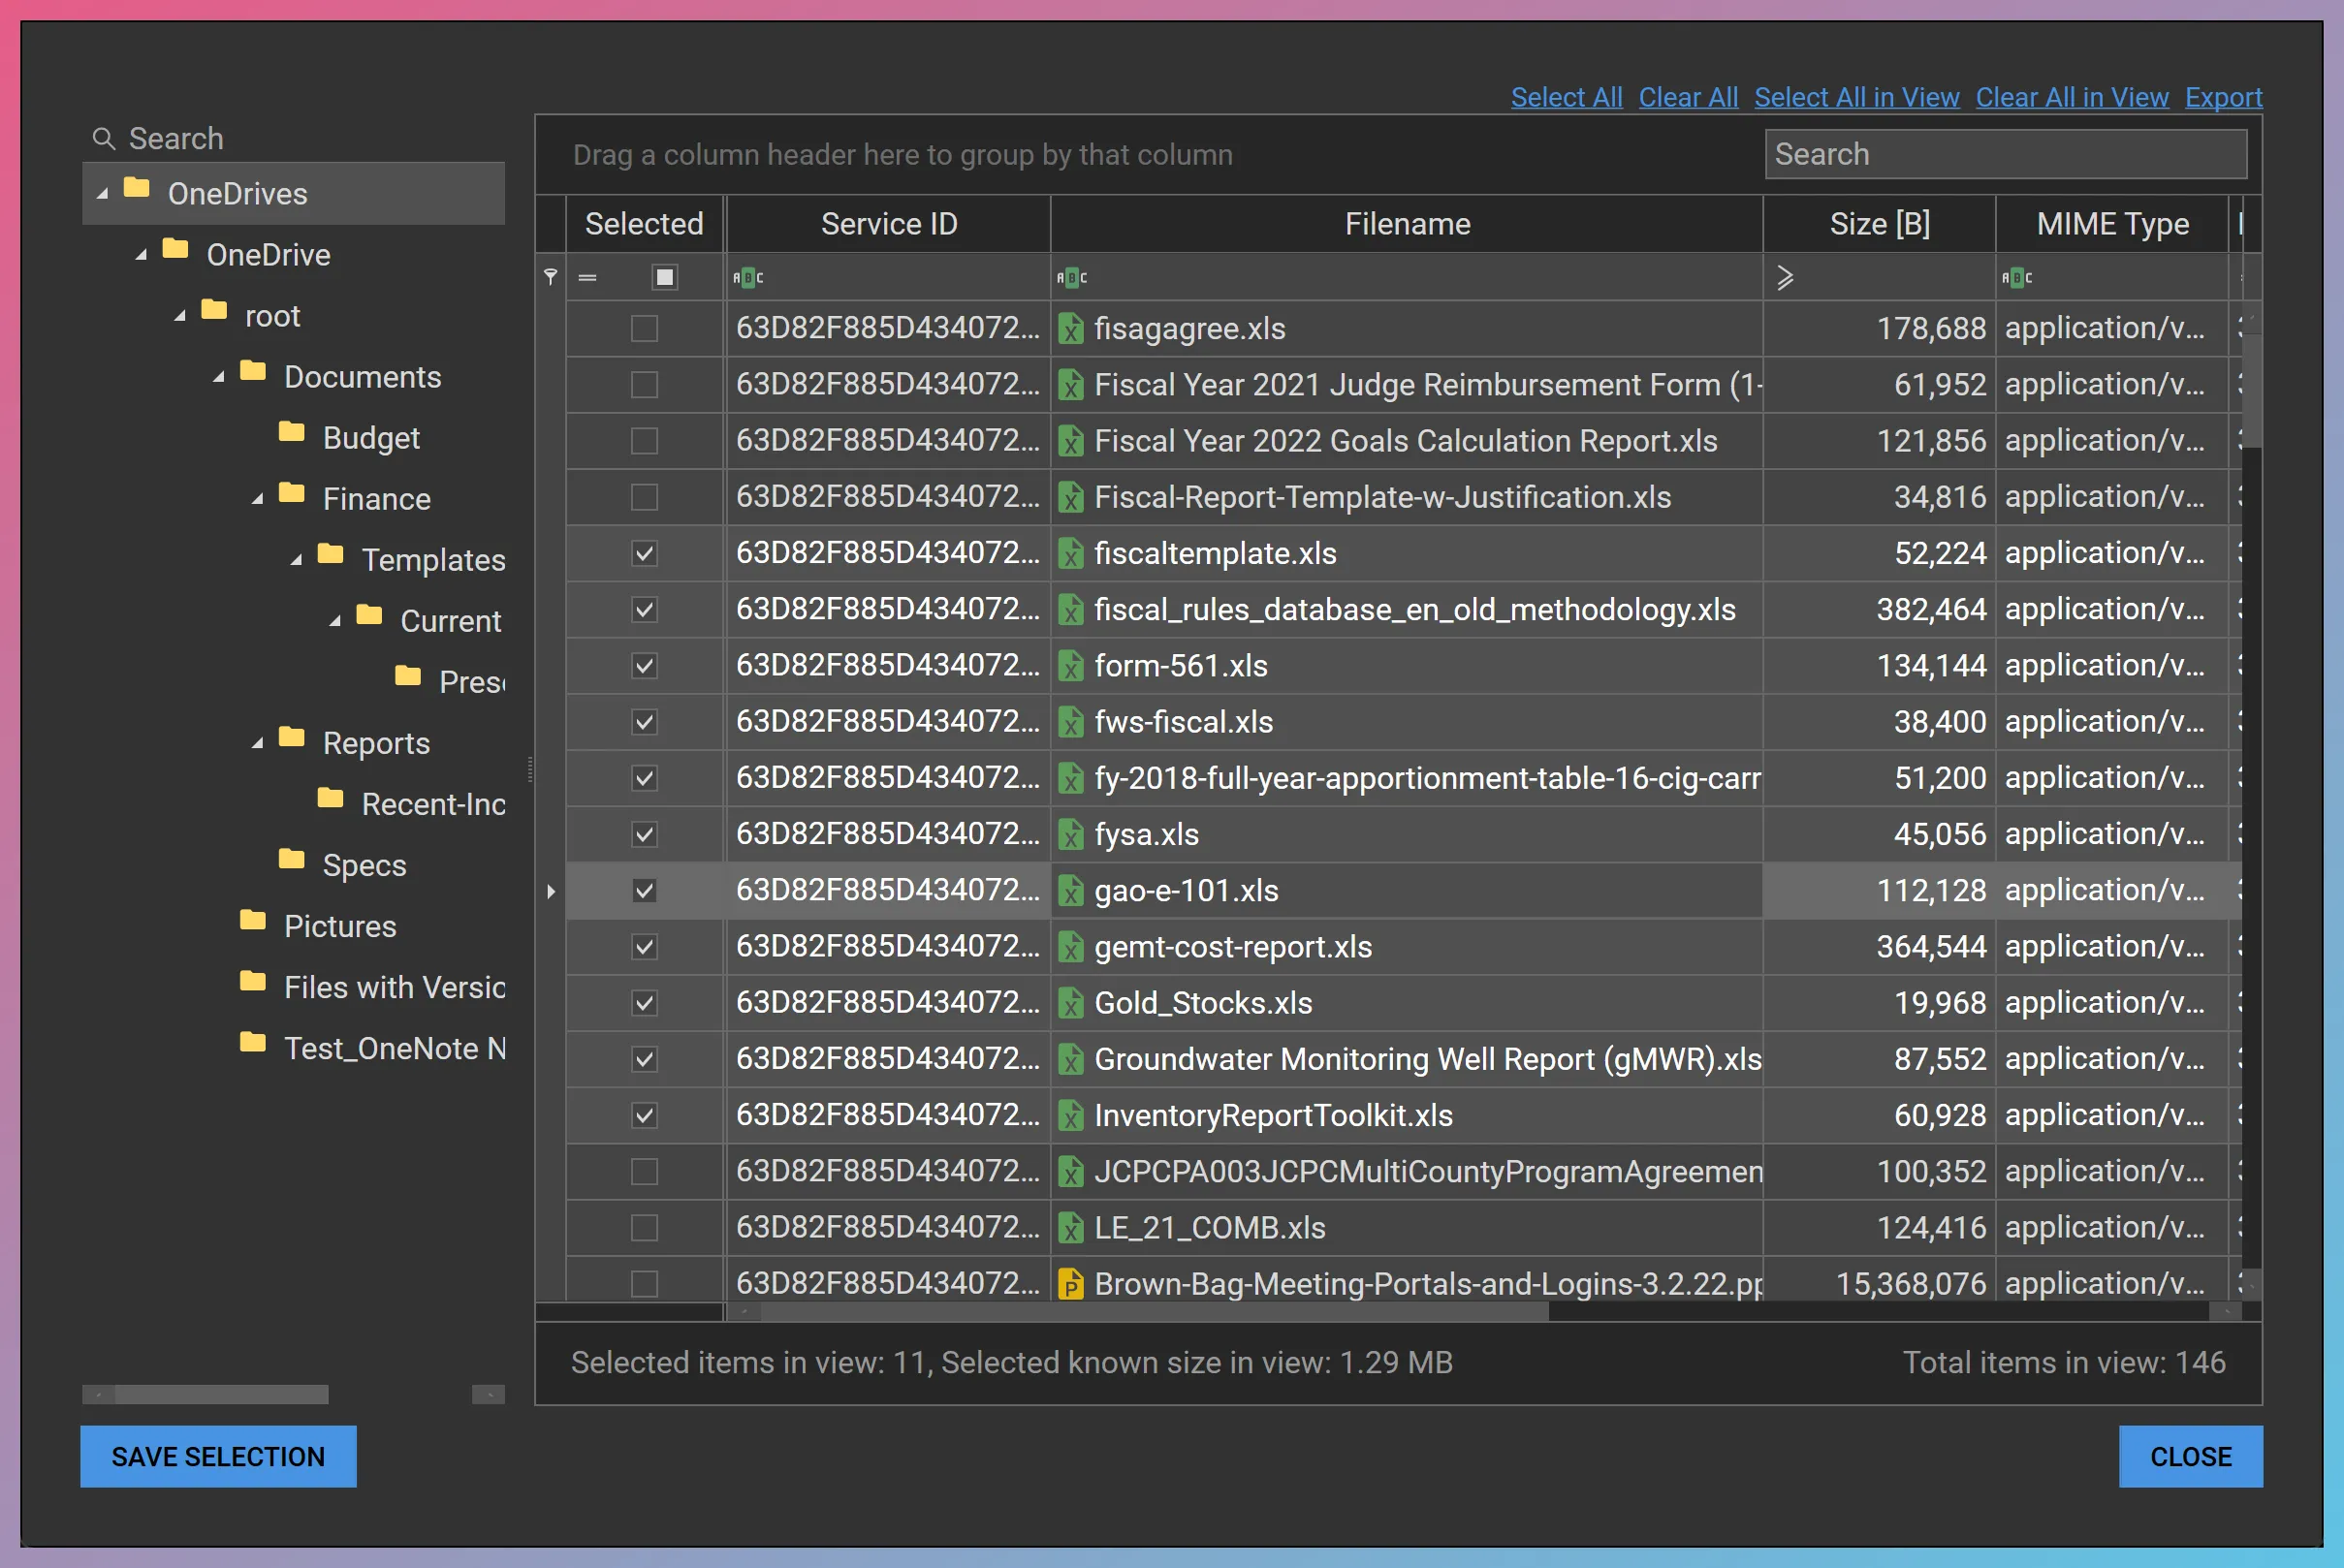Sort by Size [B] column header
The image size is (2344, 1568).
[1880, 224]
